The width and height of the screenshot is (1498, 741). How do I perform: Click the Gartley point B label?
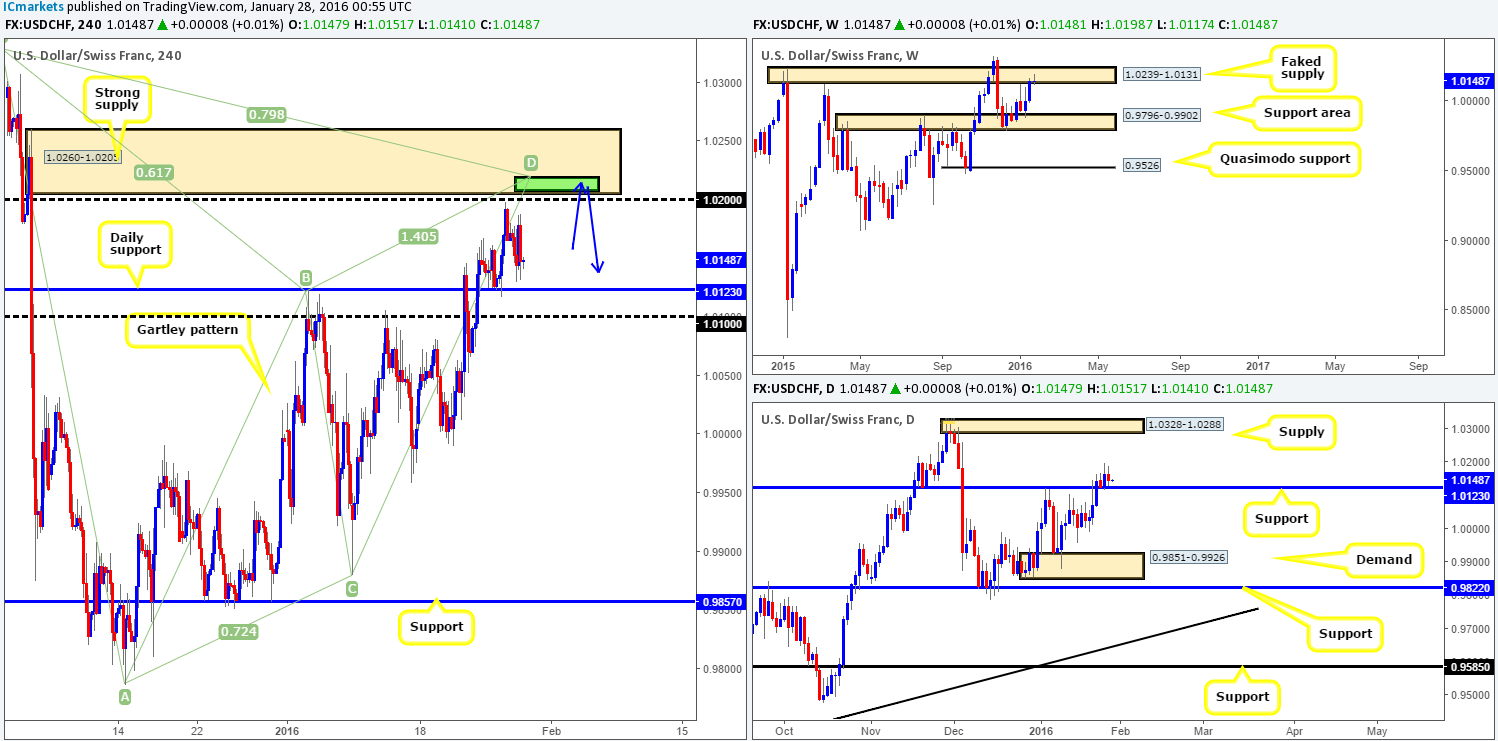click(x=307, y=278)
